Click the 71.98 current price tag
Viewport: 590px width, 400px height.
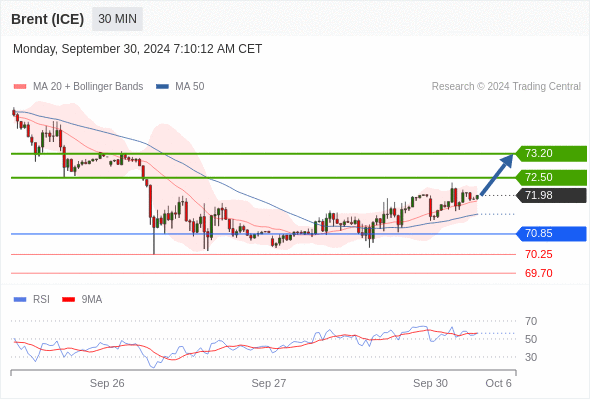(551, 195)
